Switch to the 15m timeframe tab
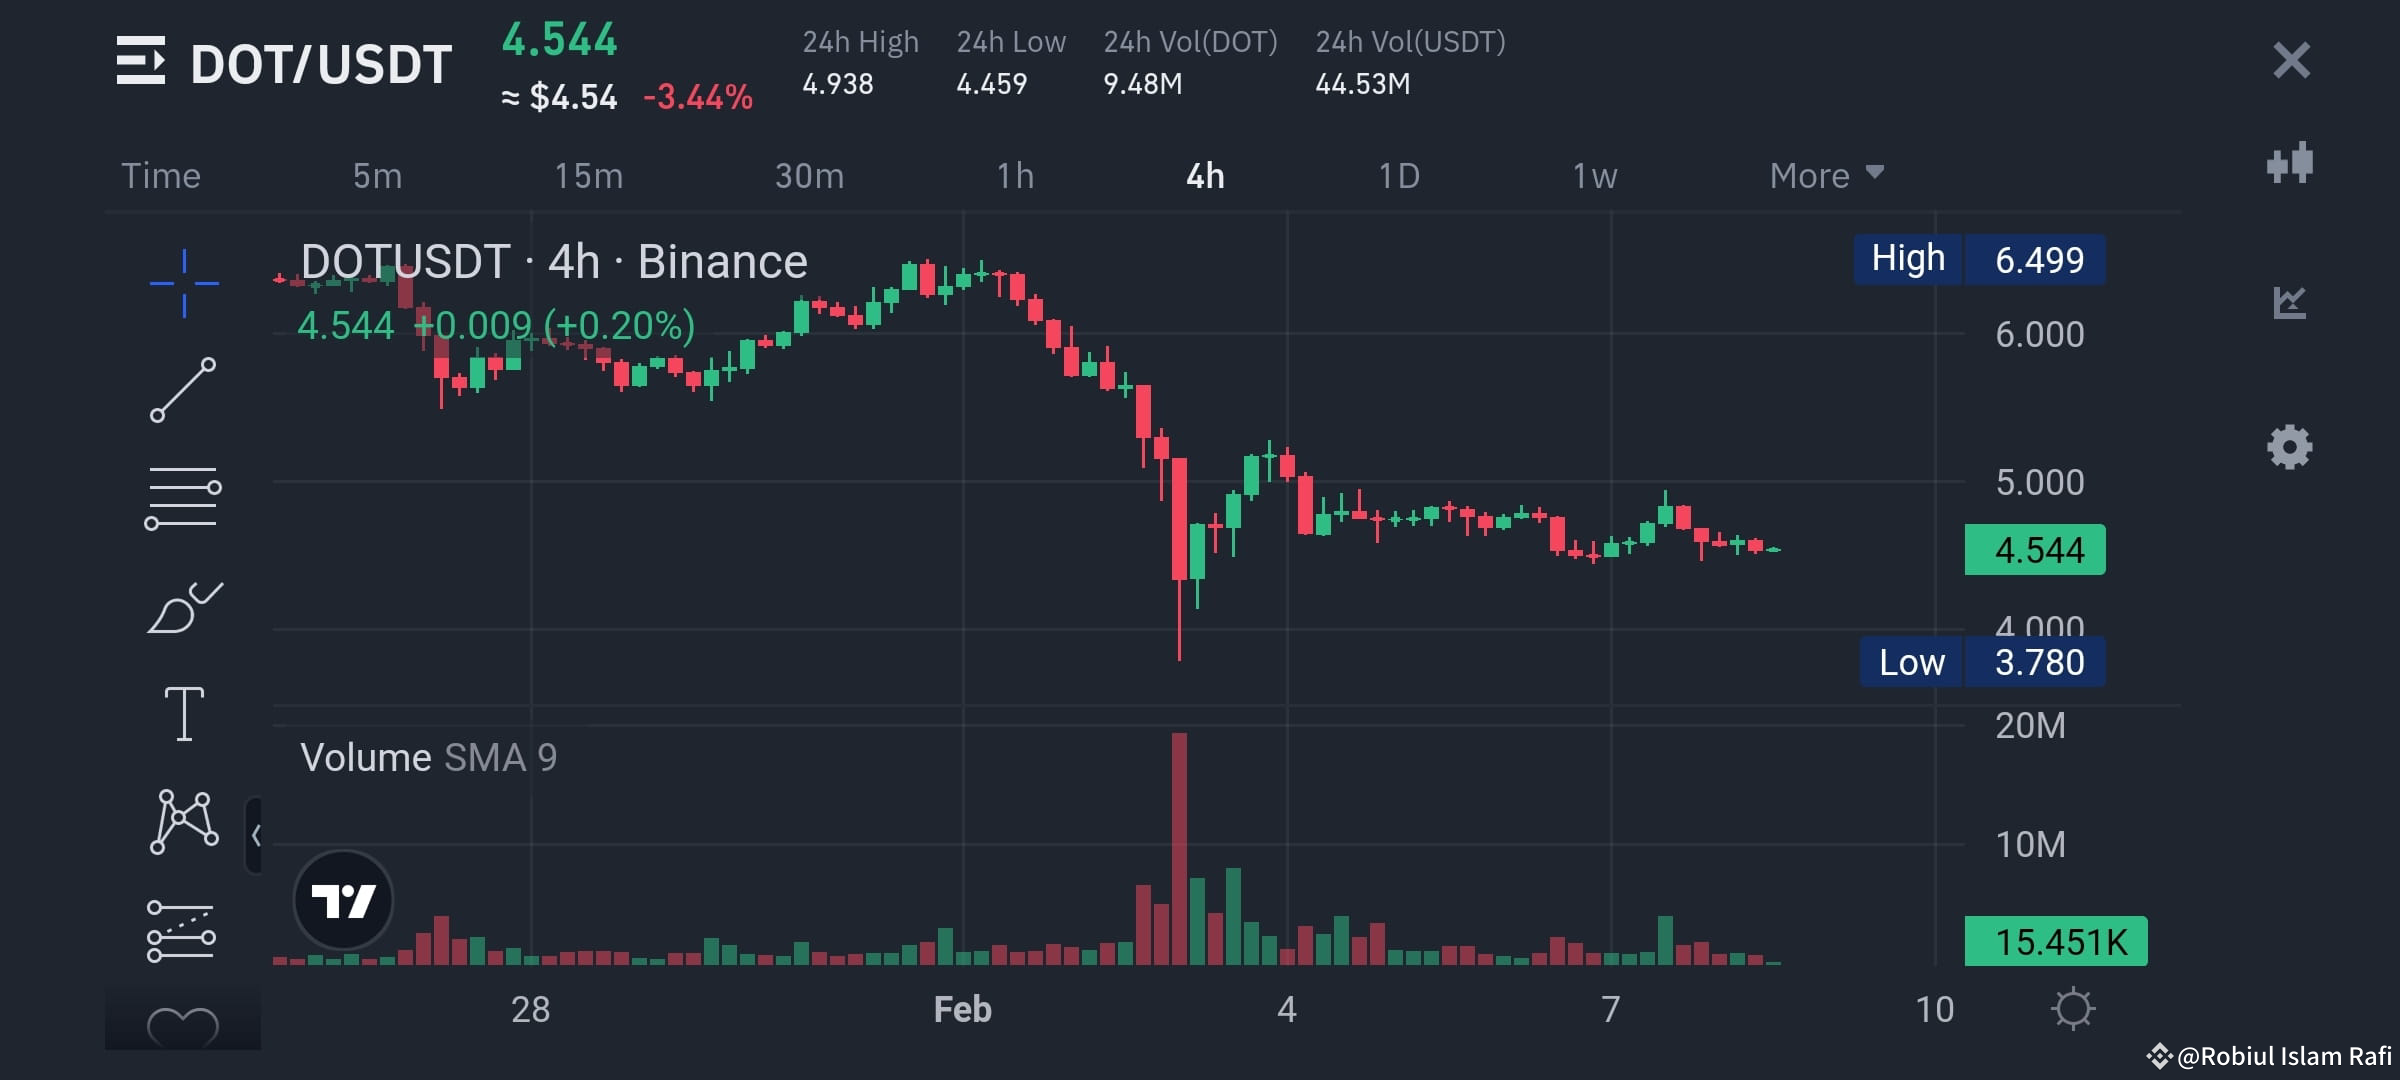Viewport: 2400px width, 1080px height. pos(589,175)
